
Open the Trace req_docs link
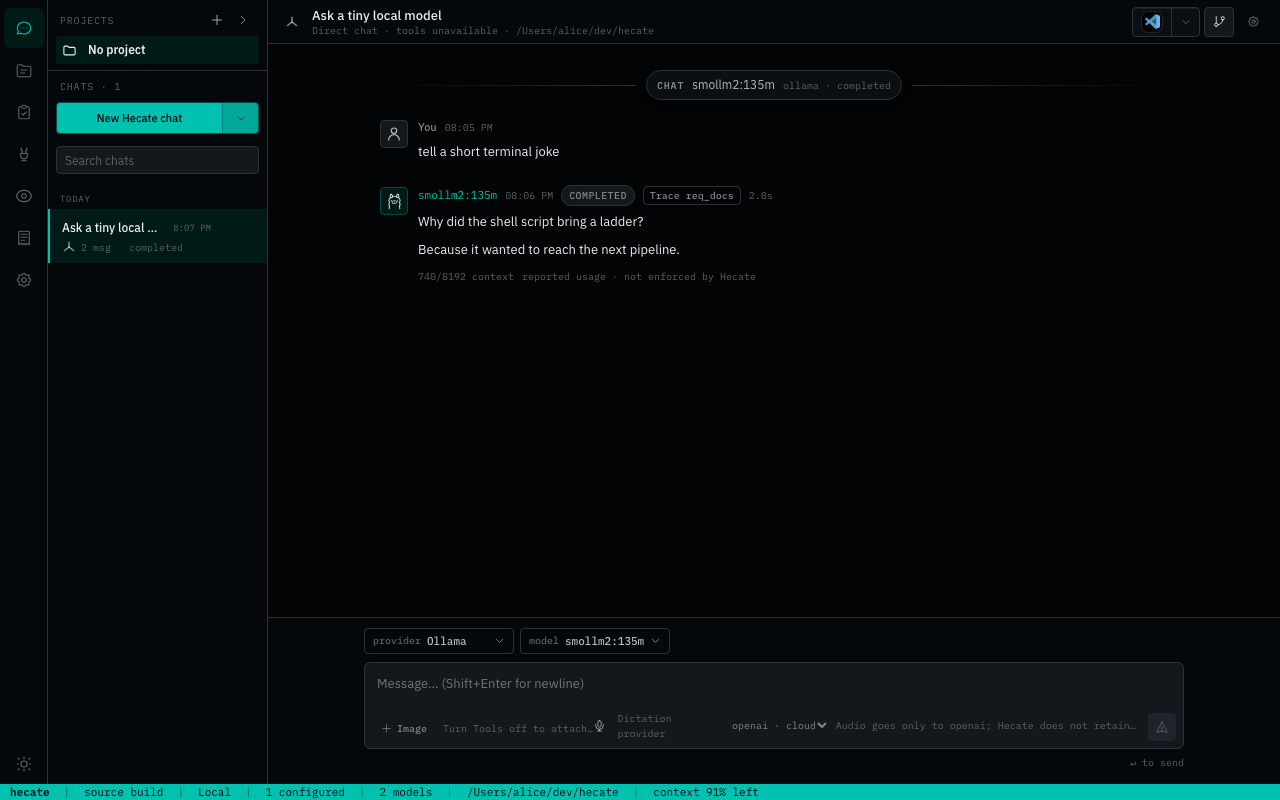(x=692, y=196)
